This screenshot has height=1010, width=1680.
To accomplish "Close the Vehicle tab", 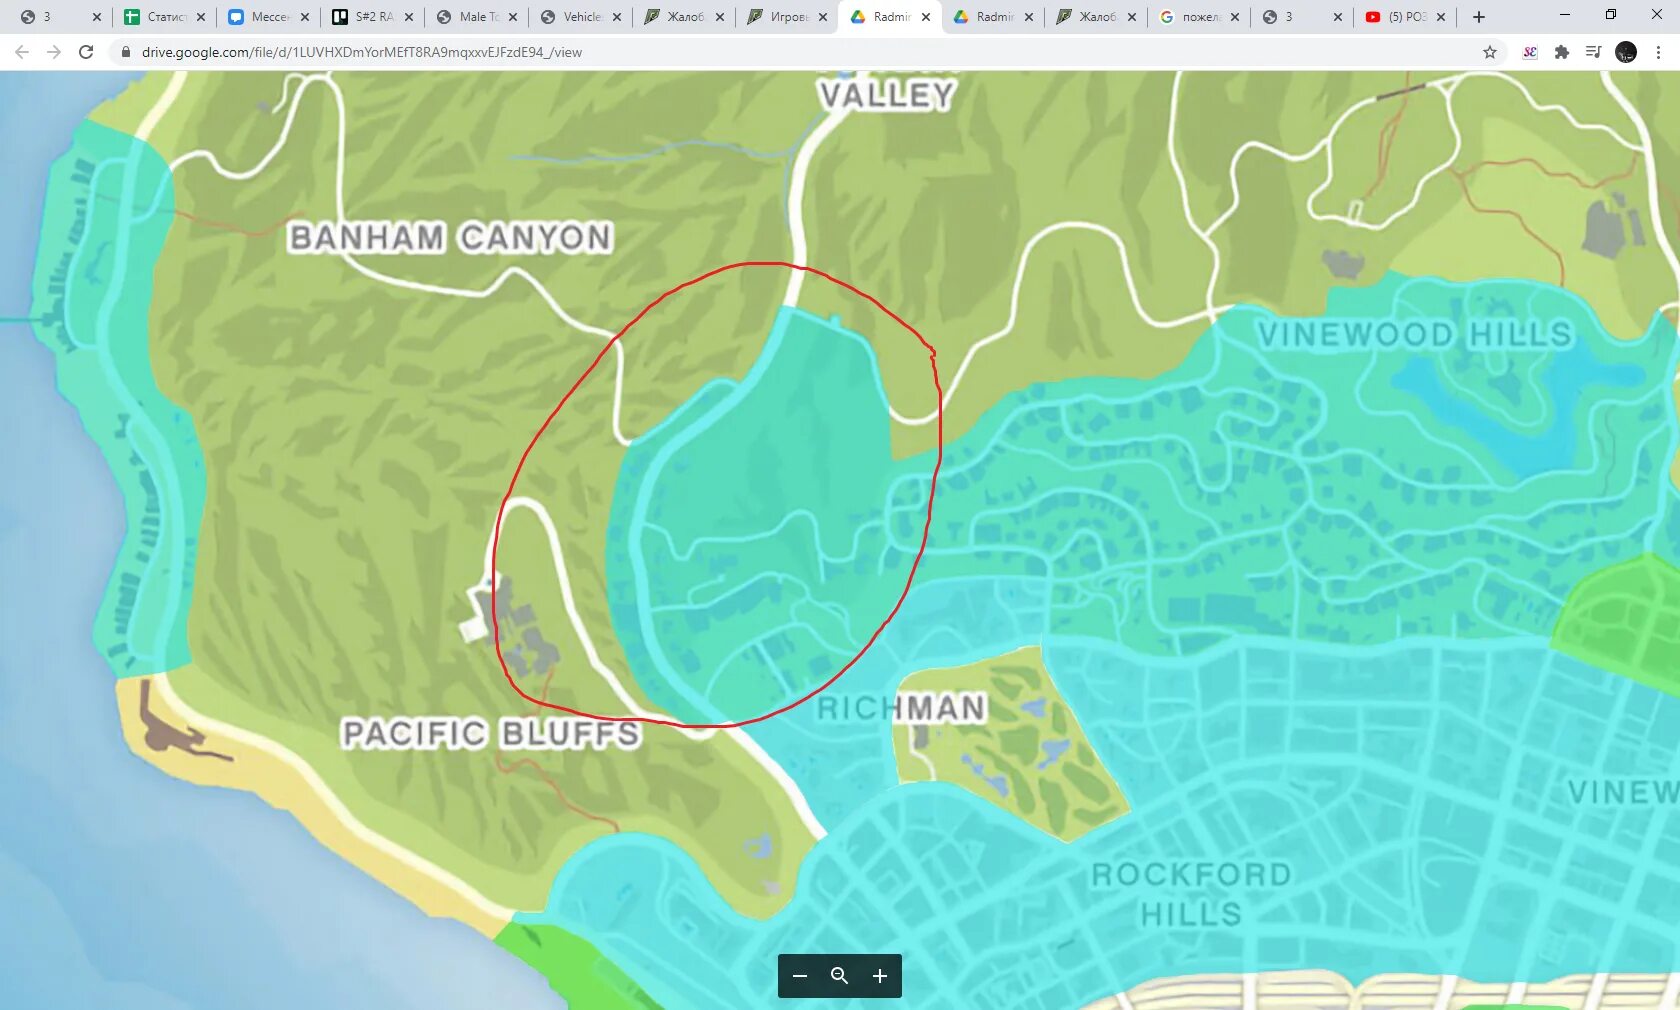I will point(617,17).
